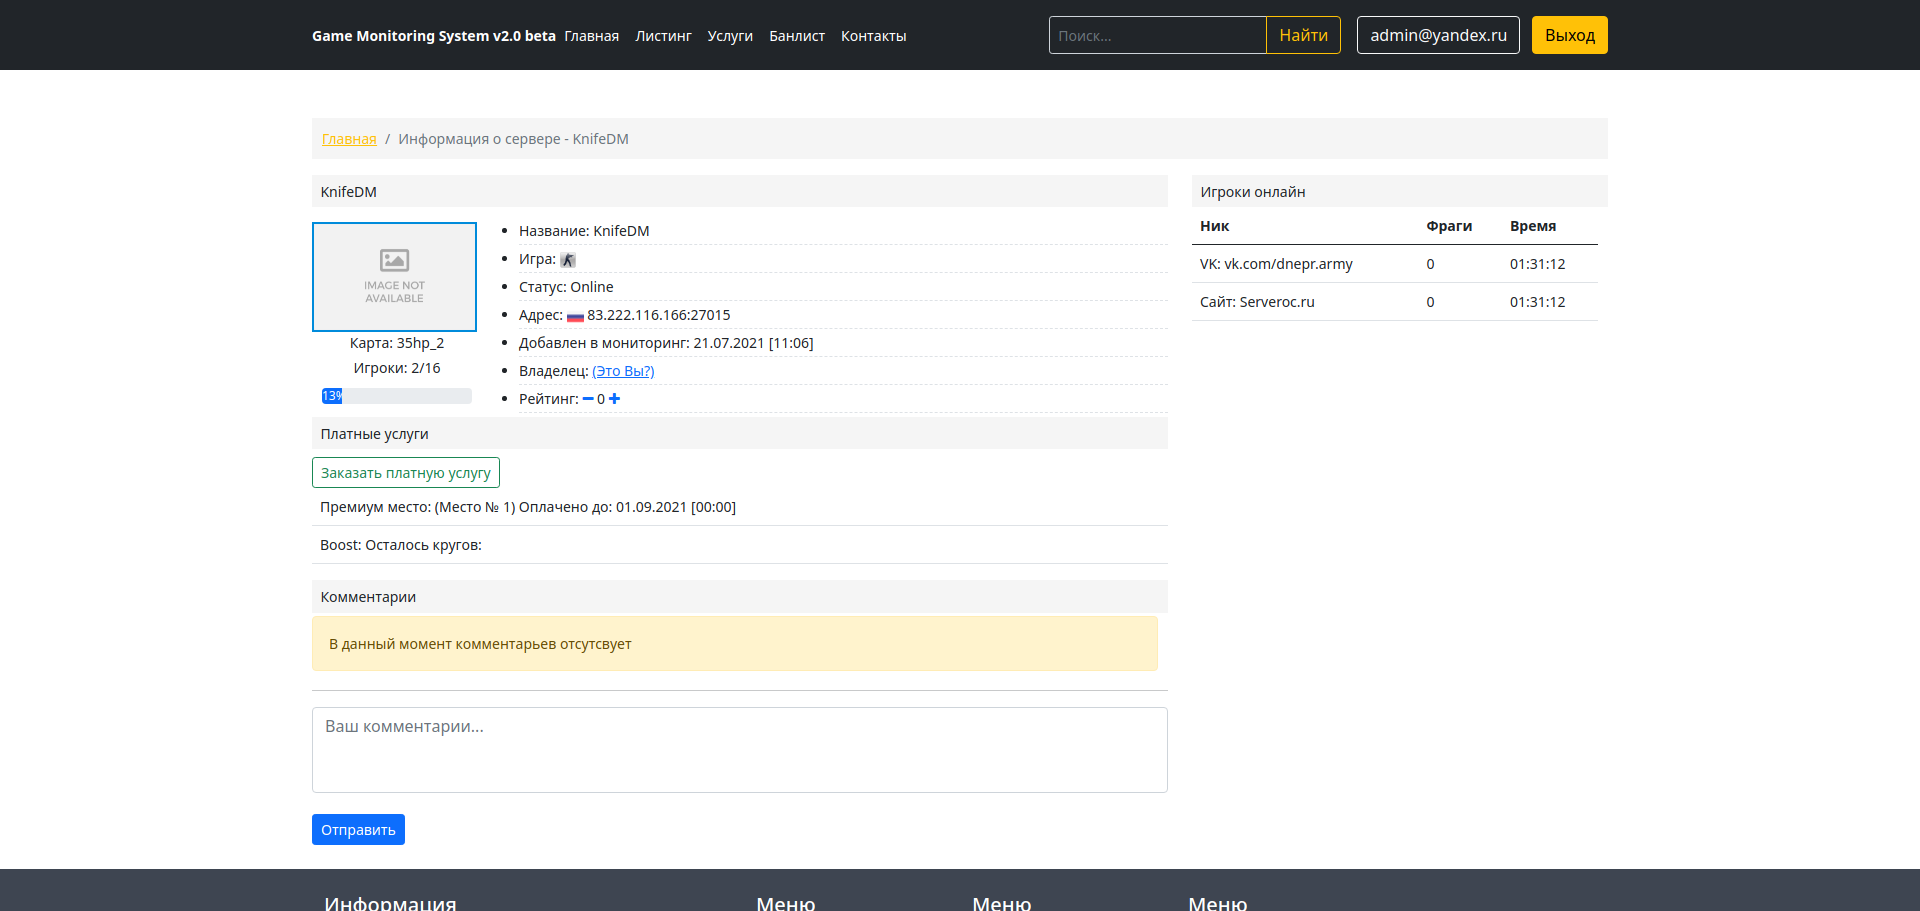Click the (Это Вы?) owner link
This screenshot has height=911, width=1920.
click(623, 371)
